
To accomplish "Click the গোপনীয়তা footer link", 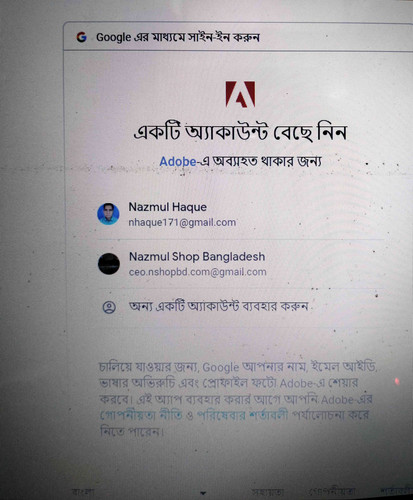I will [x=332, y=492].
